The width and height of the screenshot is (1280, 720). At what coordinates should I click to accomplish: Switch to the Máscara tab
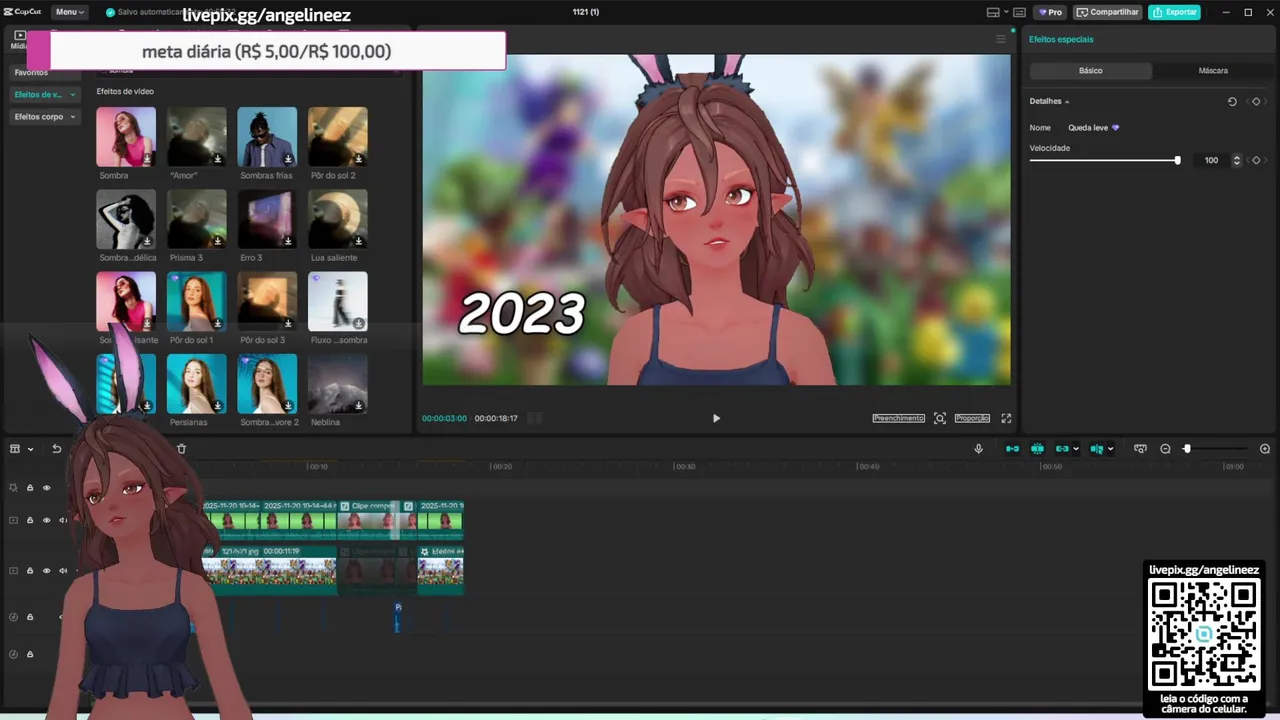pyautogui.click(x=1213, y=71)
